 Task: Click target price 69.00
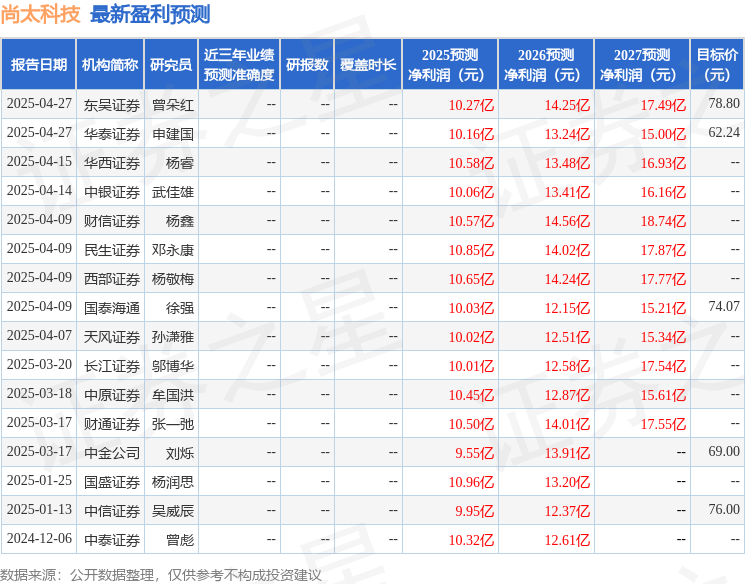pyautogui.click(x=724, y=451)
